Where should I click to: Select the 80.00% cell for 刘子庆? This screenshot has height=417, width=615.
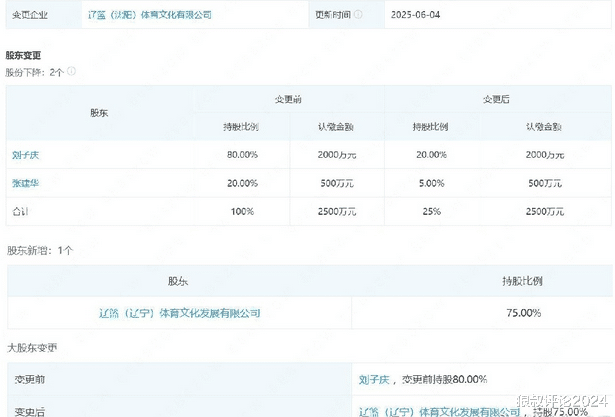coord(242,155)
